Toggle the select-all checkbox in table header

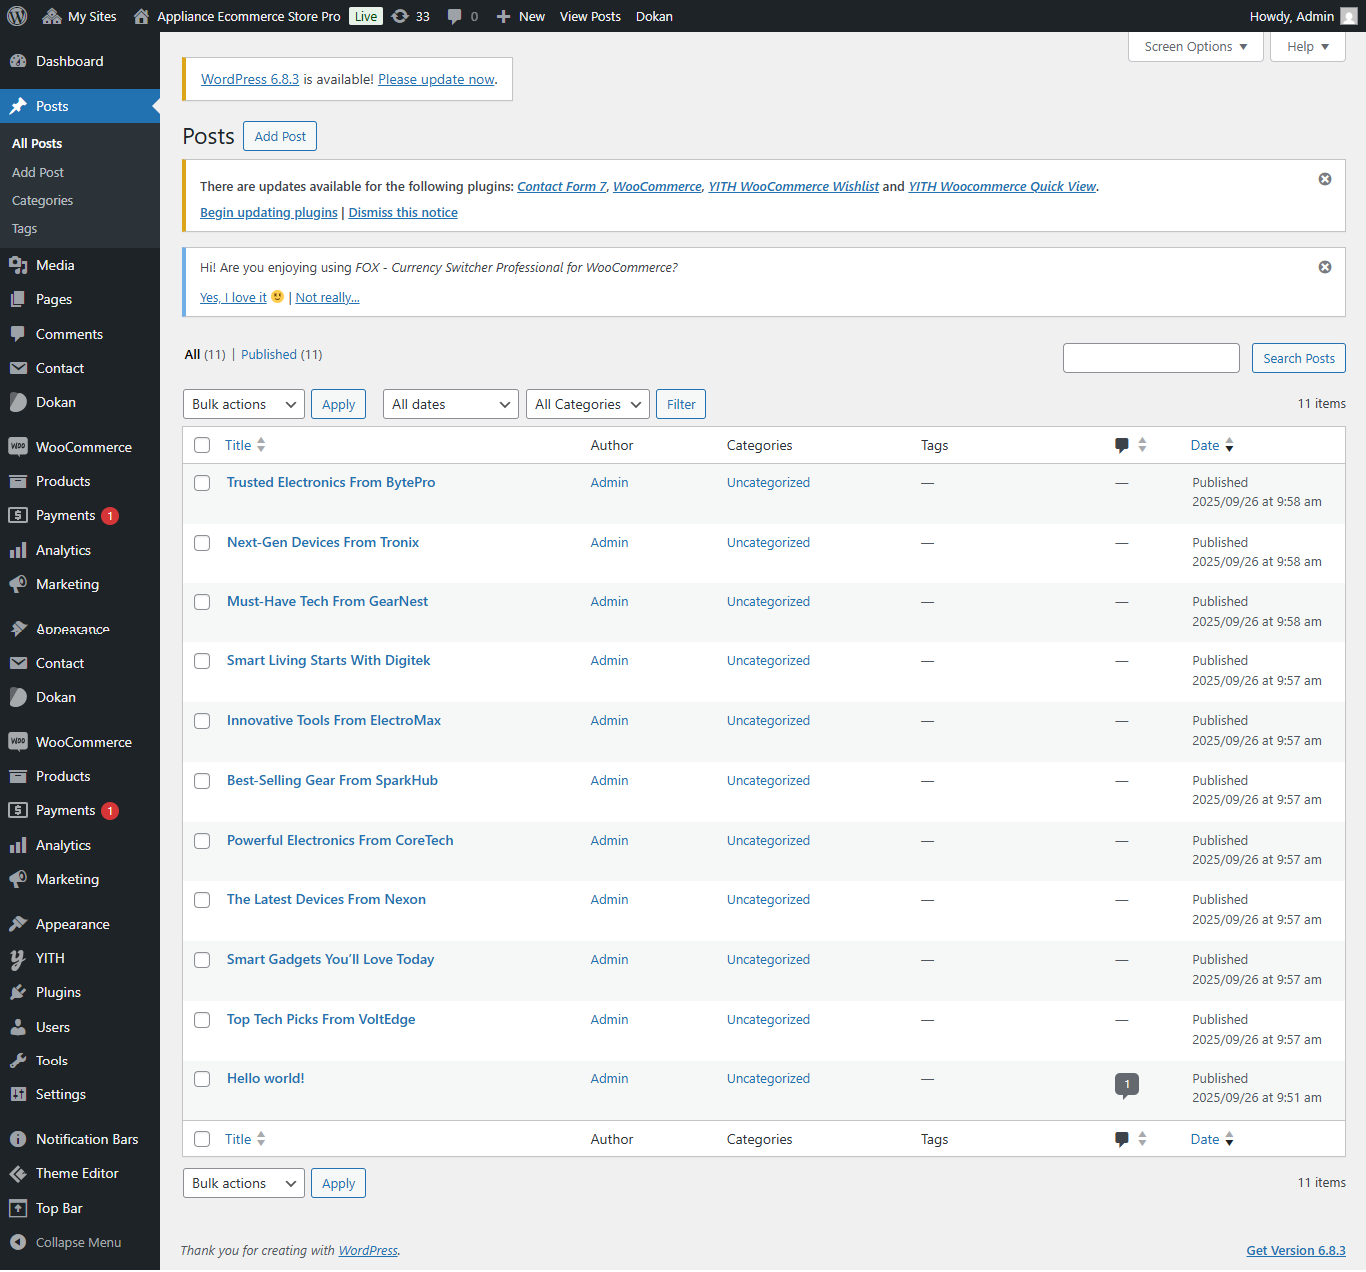pyautogui.click(x=202, y=445)
